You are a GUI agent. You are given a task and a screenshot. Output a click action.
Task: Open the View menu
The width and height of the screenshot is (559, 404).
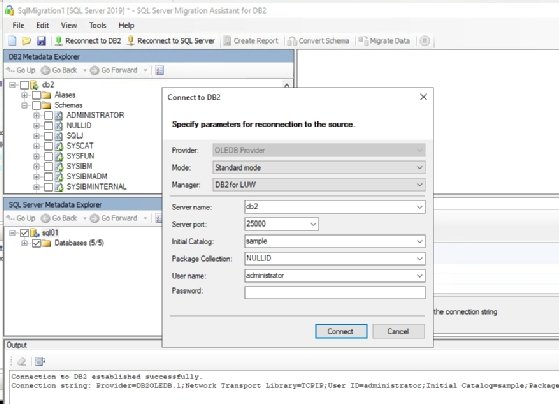pos(69,25)
